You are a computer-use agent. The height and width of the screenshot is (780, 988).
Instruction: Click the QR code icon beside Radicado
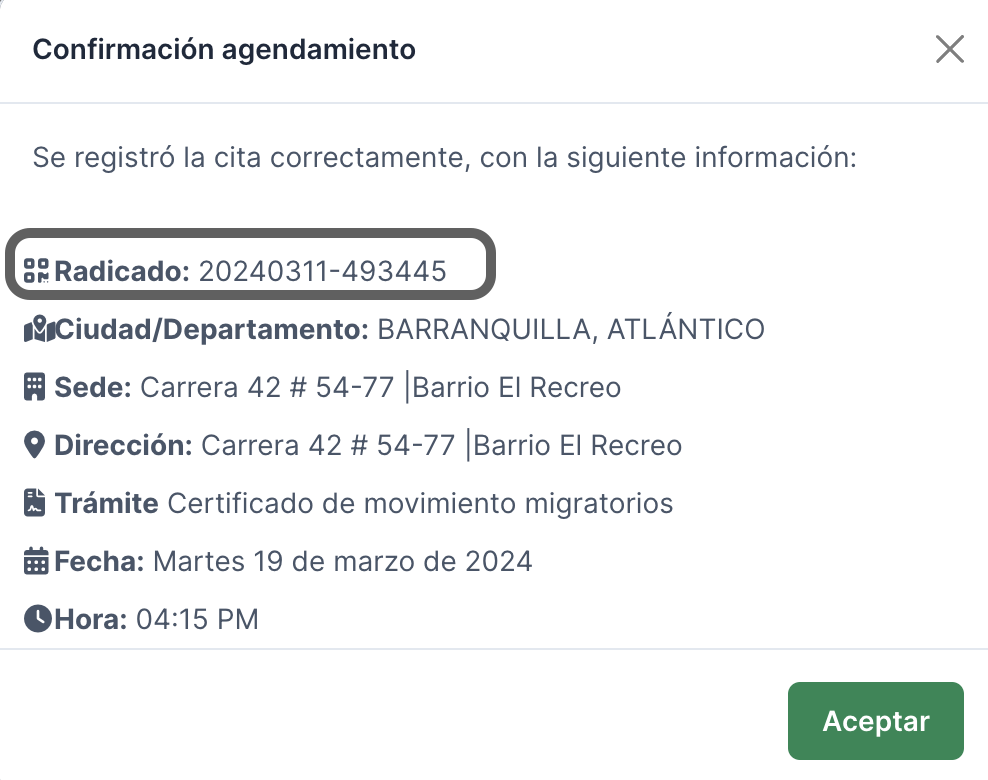tap(37, 270)
